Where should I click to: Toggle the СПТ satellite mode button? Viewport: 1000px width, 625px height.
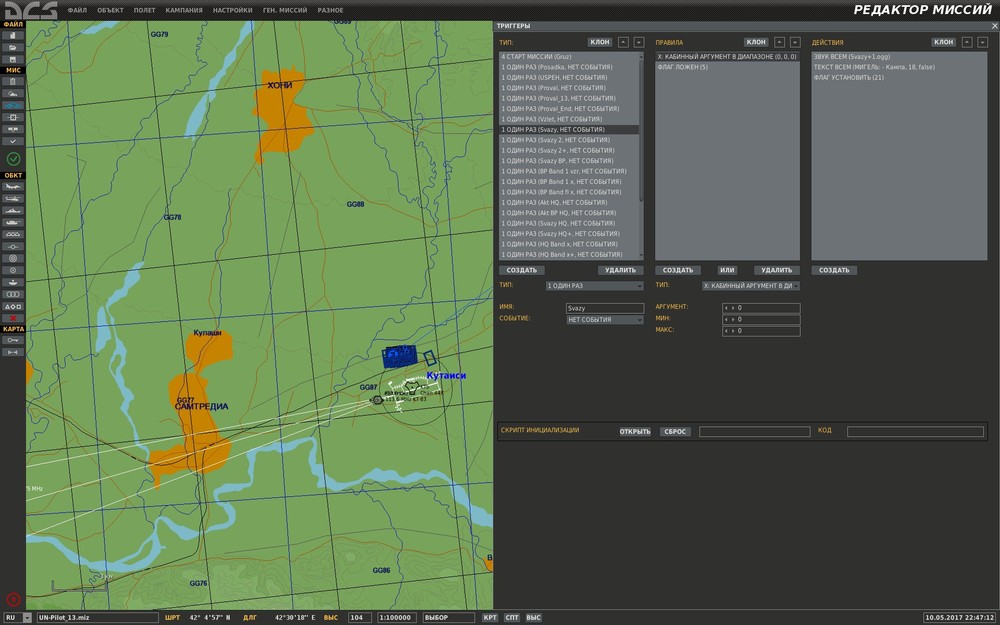pos(512,618)
